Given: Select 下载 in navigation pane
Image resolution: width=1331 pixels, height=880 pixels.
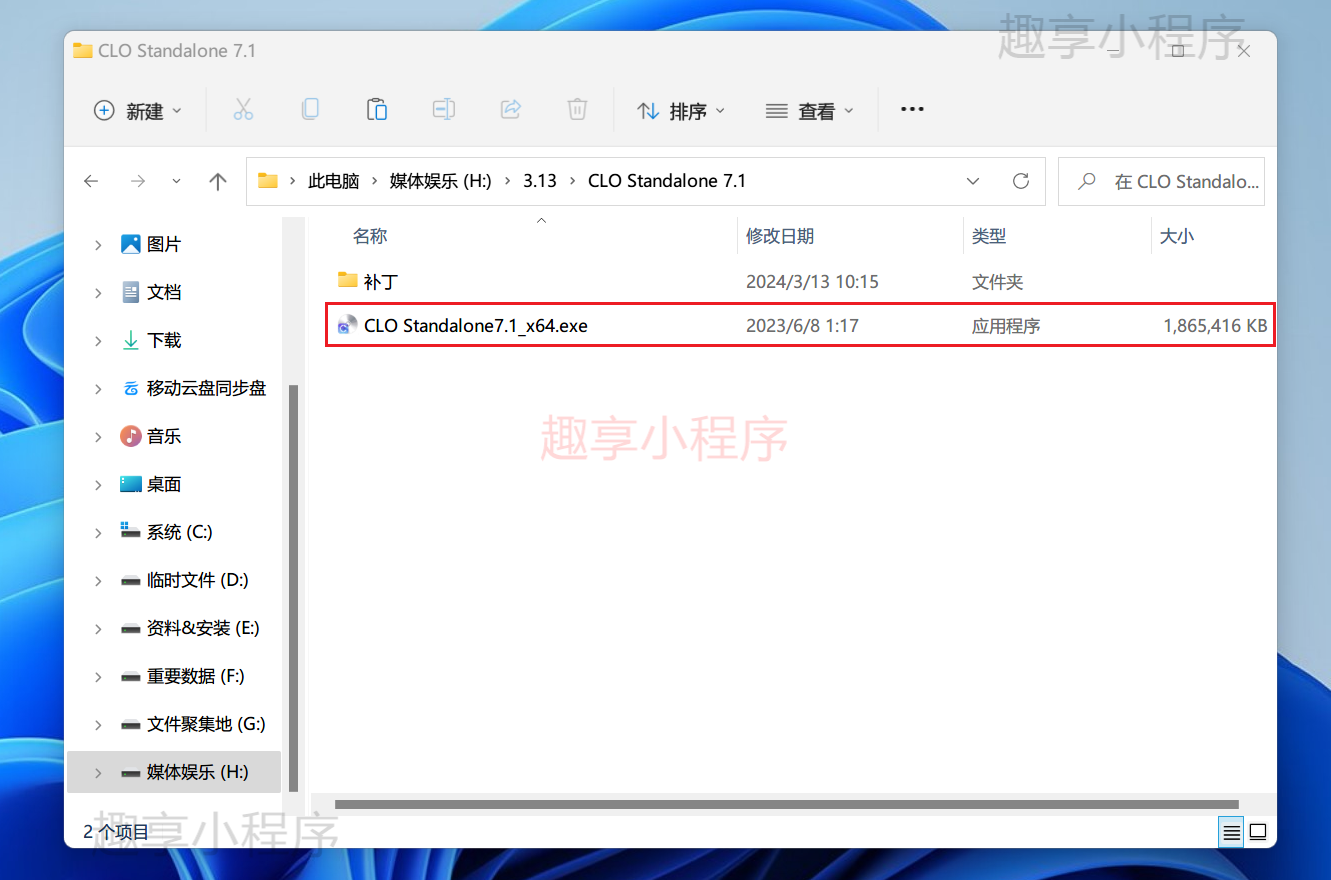Looking at the screenshot, I should click(x=164, y=340).
